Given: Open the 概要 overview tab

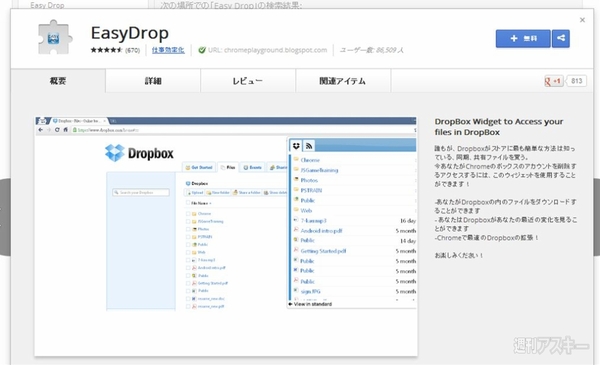Looking at the screenshot, I should (58, 81).
